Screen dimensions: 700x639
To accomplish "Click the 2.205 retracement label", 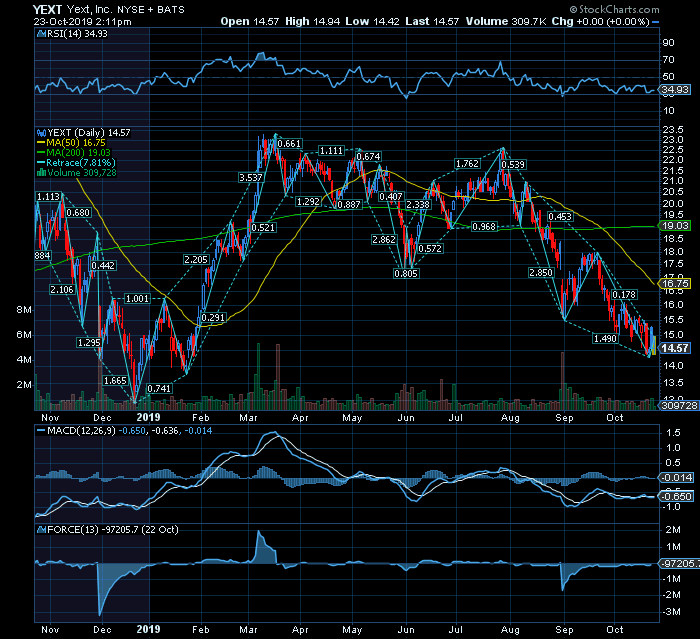I will pyautogui.click(x=196, y=260).
